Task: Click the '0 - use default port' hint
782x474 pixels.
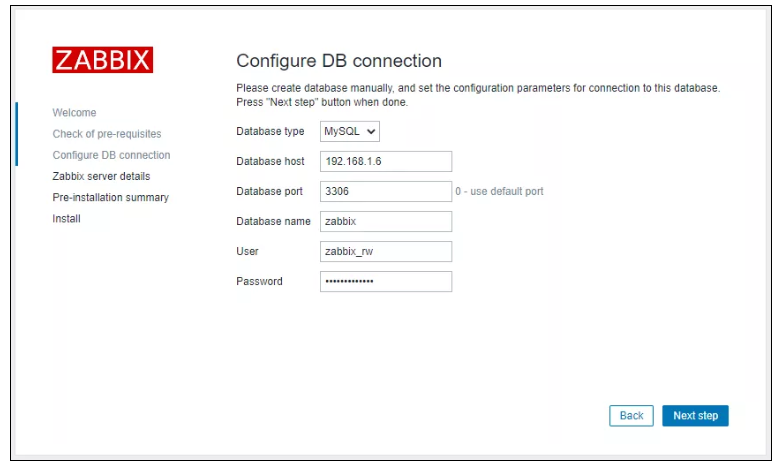Action: point(499,192)
